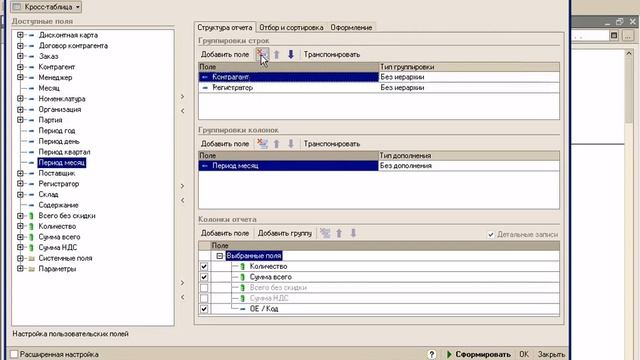Click Добавить поле in row groupings
This screenshot has width=640, height=360.
225,54
